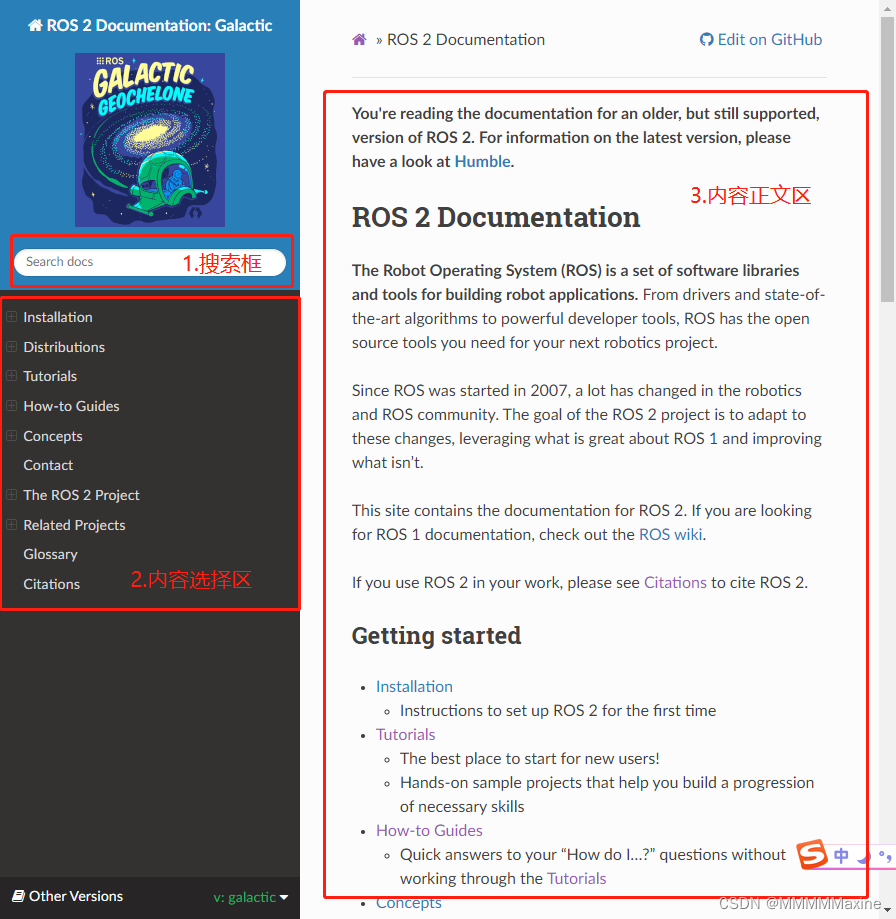Toggle the Chinese input mode indicator 中

click(841, 856)
